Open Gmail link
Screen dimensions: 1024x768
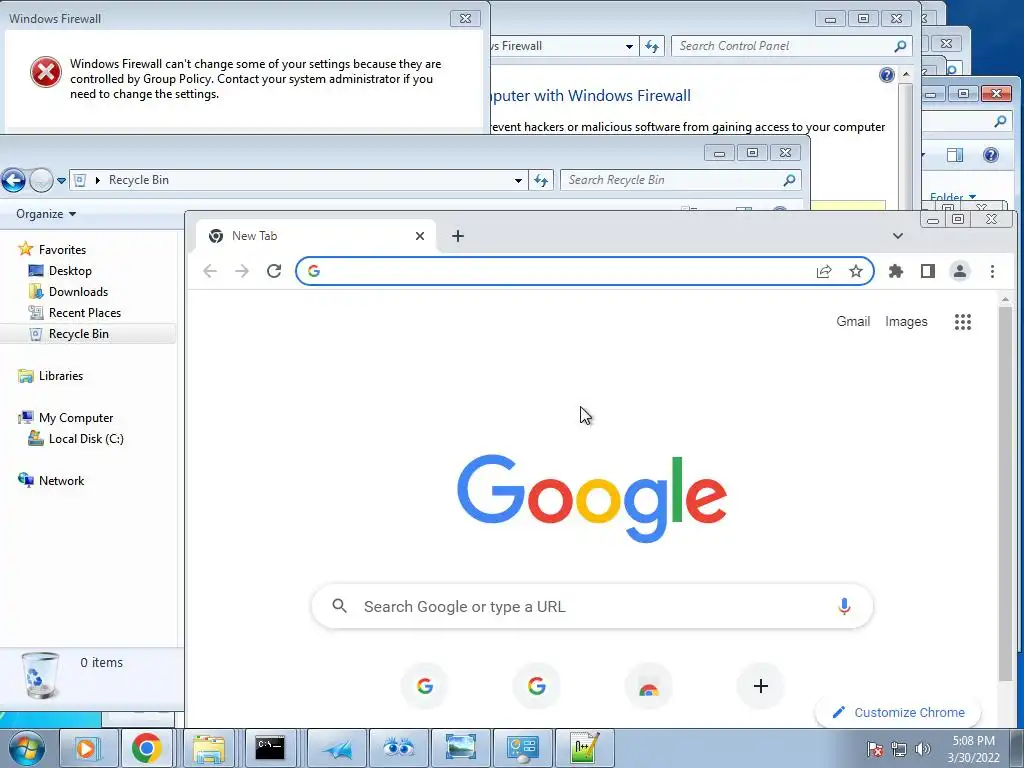point(853,321)
